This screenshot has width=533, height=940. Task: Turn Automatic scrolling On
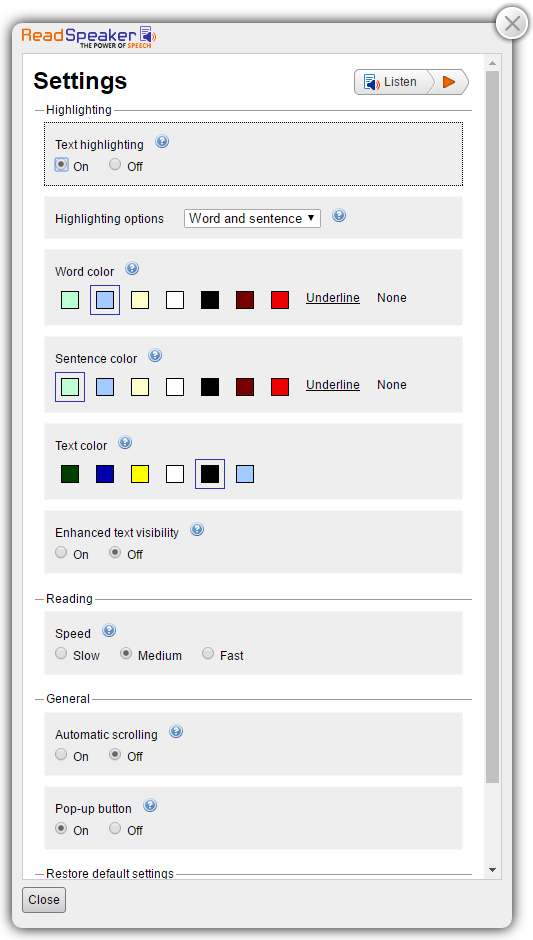click(x=61, y=754)
